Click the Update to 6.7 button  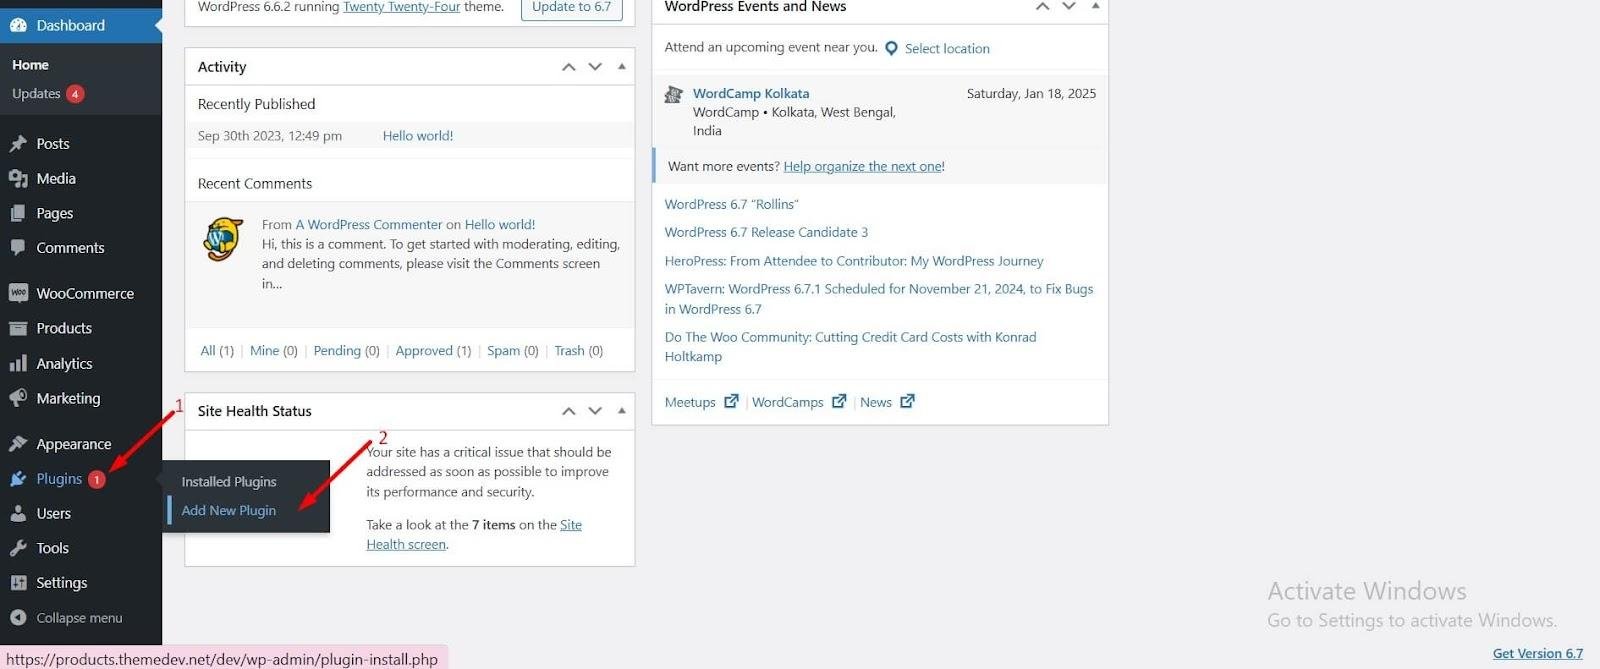[572, 8]
